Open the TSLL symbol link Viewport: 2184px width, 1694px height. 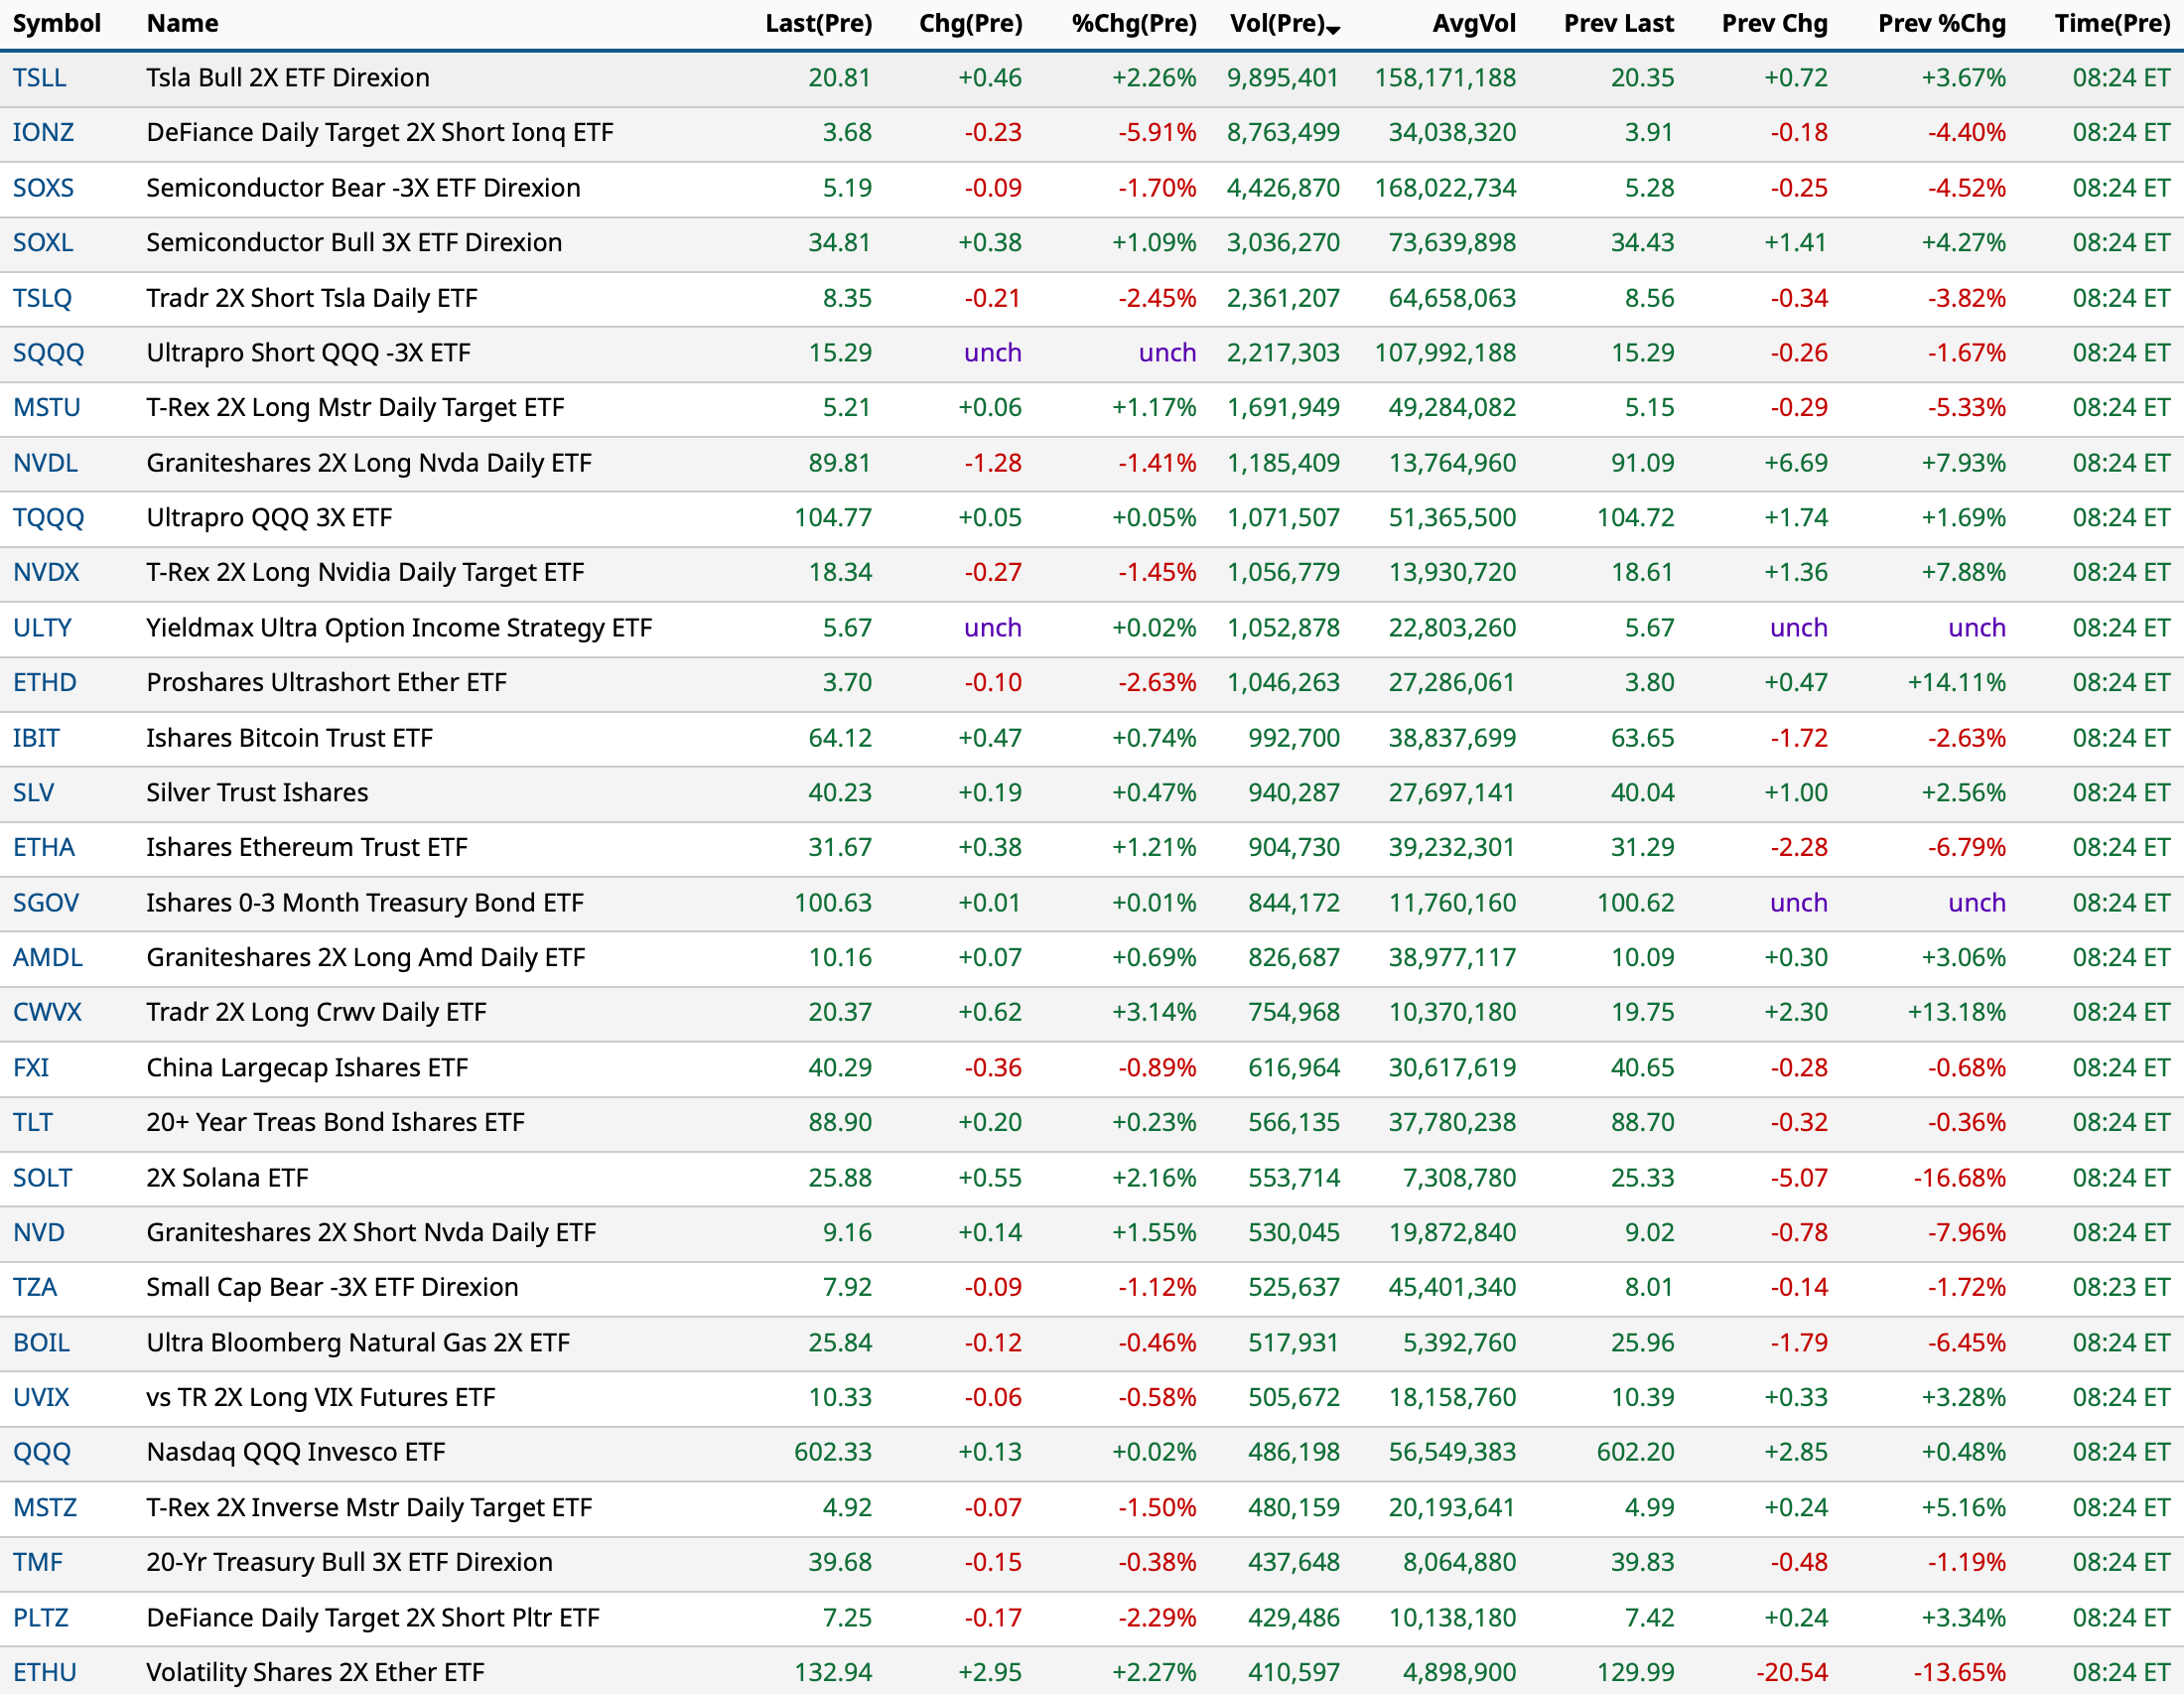40,78
